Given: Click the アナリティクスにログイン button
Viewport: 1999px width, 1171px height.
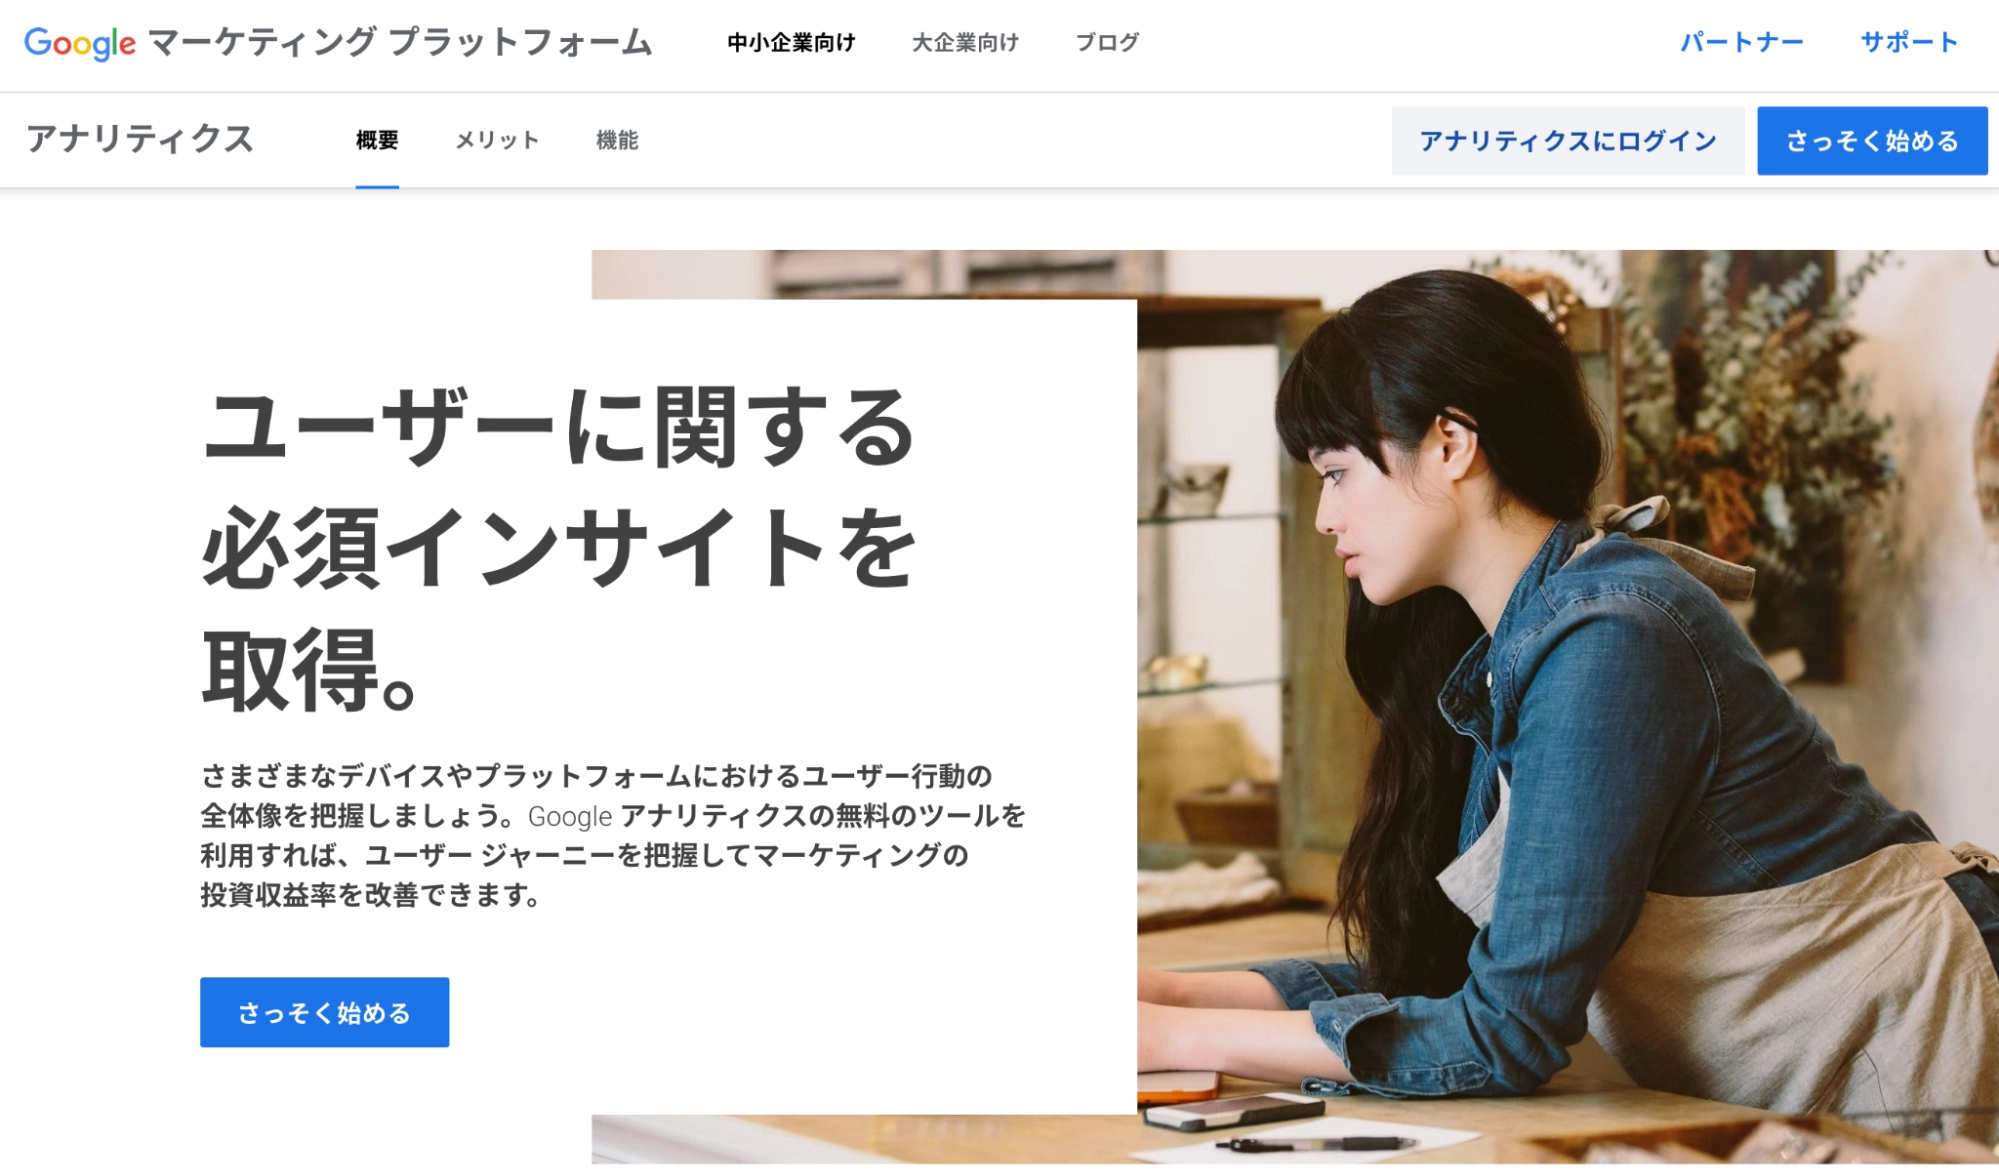Looking at the screenshot, I should (1567, 141).
